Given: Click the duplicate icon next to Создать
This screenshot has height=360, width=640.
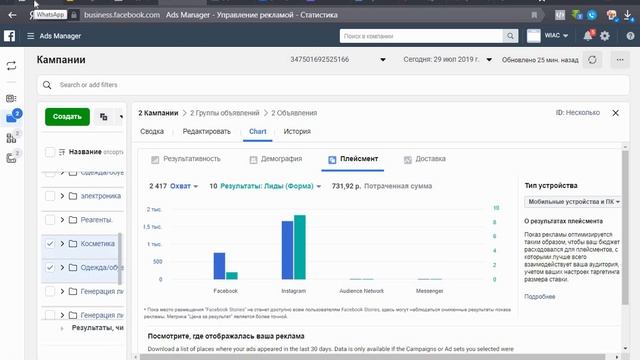Looking at the screenshot, I should click(x=104, y=117).
